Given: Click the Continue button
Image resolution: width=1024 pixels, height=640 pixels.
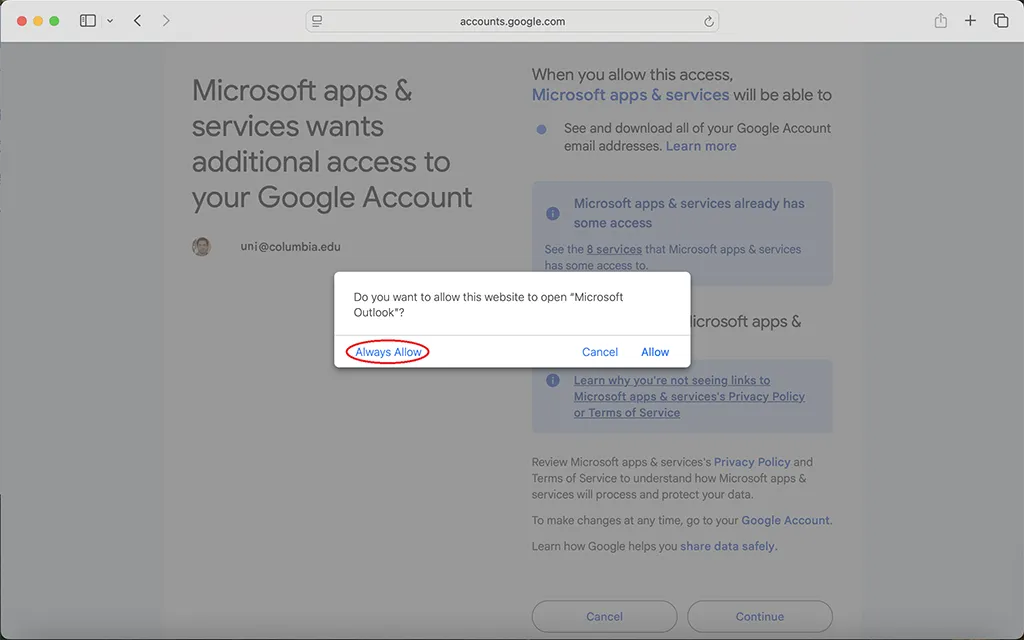Looking at the screenshot, I should 760,616.
